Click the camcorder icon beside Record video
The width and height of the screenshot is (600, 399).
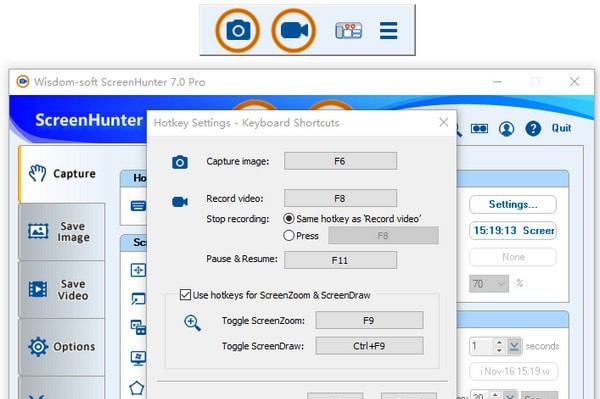coord(179,202)
